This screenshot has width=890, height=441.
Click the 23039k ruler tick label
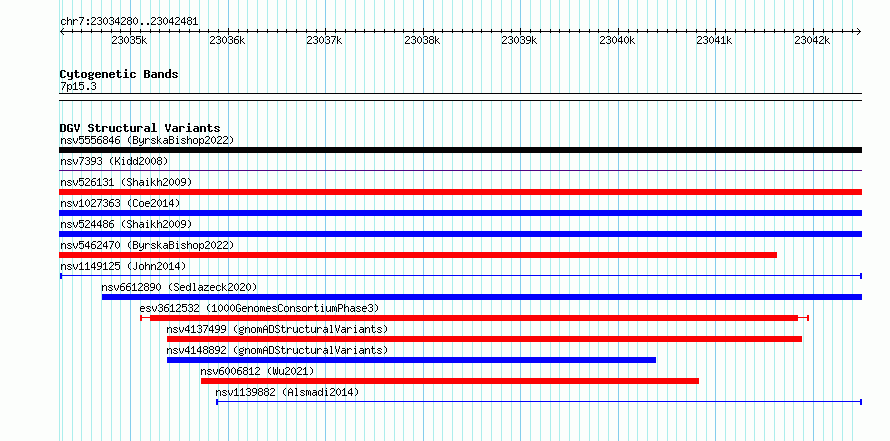tap(520, 40)
